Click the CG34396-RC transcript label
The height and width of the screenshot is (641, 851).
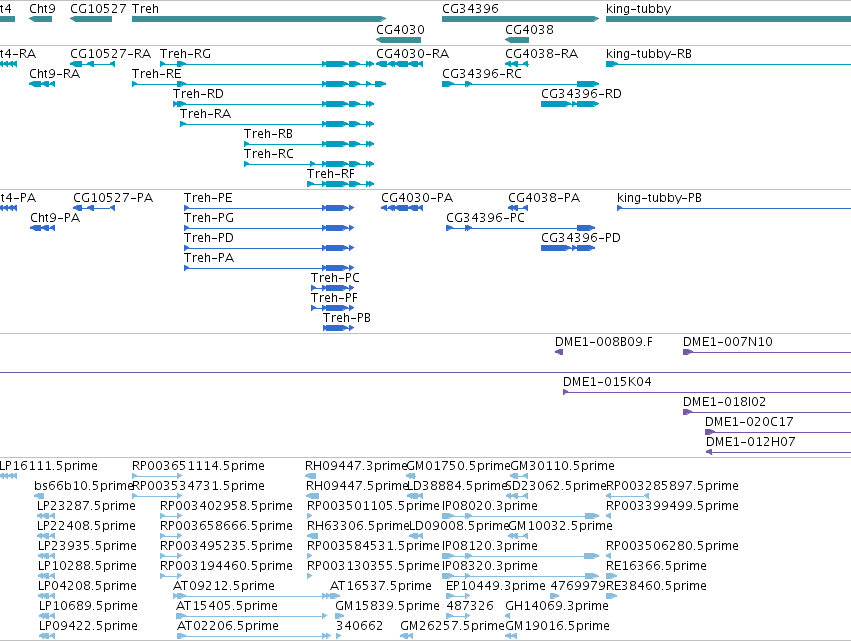(x=481, y=74)
